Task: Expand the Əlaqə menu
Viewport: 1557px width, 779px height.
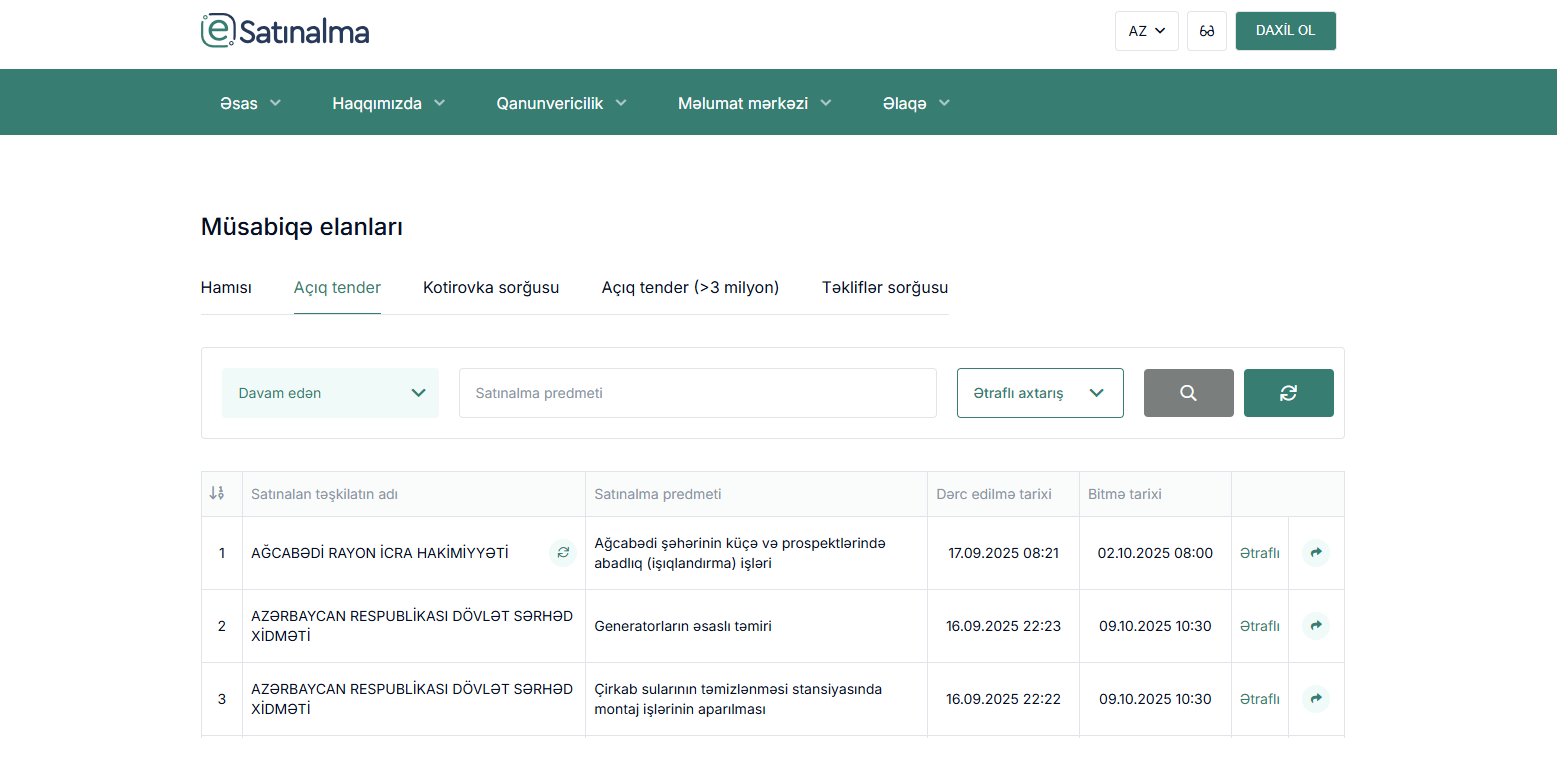Action: 916,103
